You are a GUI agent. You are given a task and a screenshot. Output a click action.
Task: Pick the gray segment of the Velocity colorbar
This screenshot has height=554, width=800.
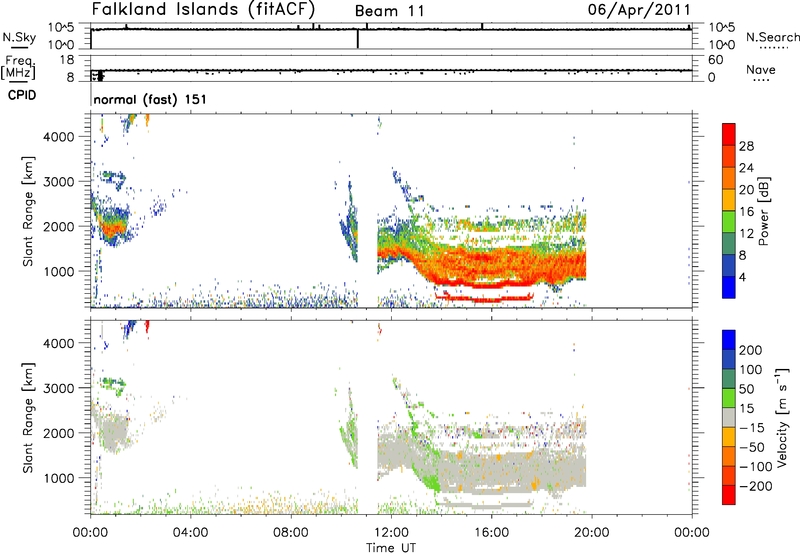(x=729, y=417)
